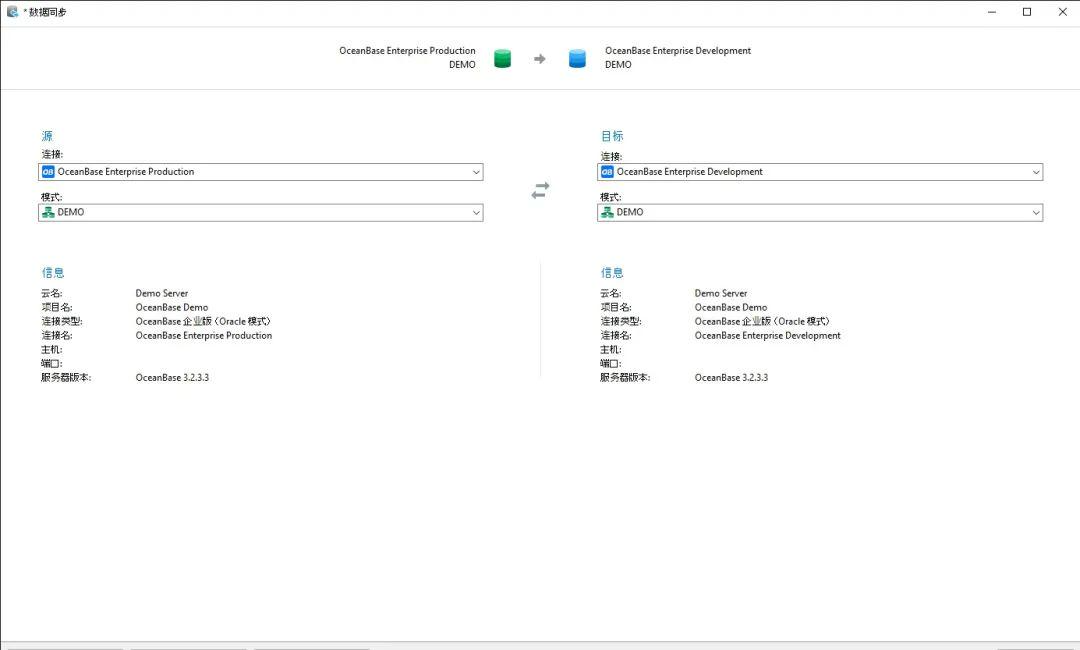Image resolution: width=1080 pixels, height=650 pixels.
Task: Click the green source database icon
Action: (503, 59)
